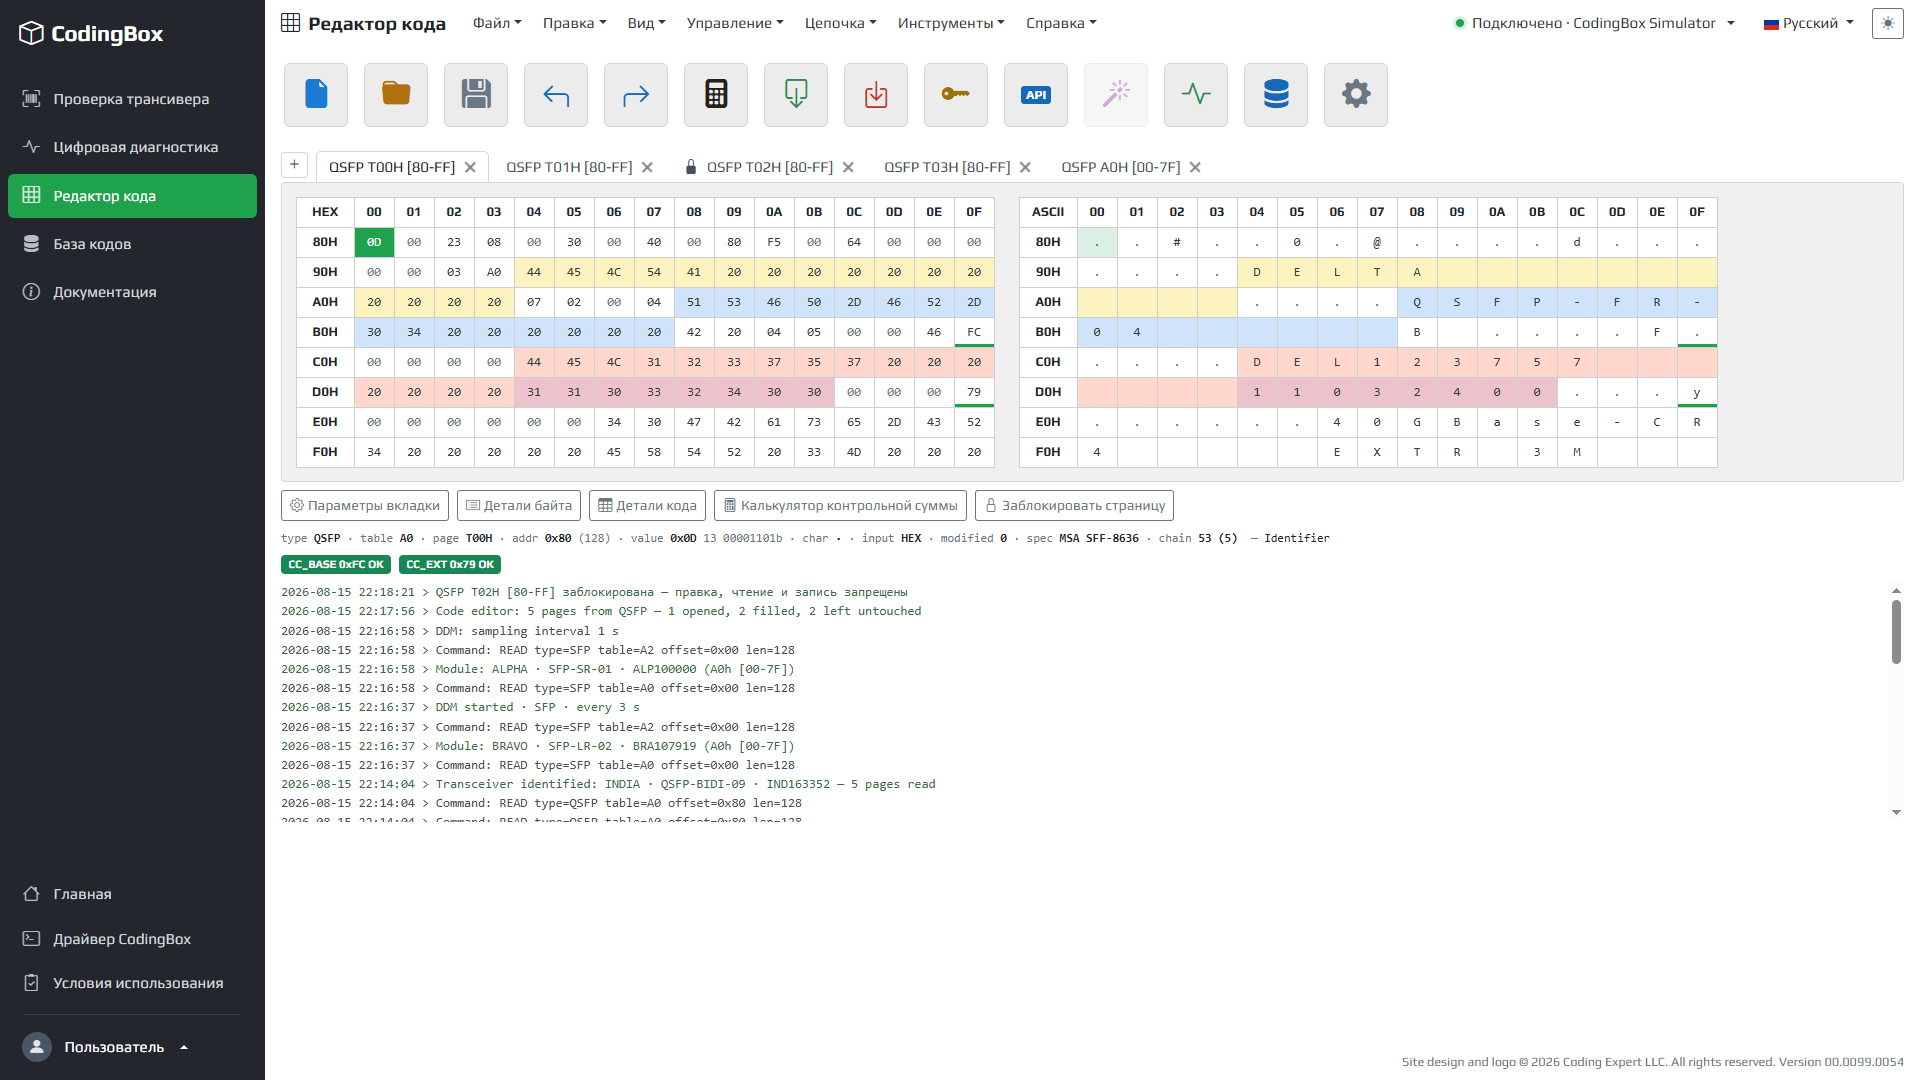Open the Цепочка menu
The image size is (1920, 1080).
coord(840,23)
